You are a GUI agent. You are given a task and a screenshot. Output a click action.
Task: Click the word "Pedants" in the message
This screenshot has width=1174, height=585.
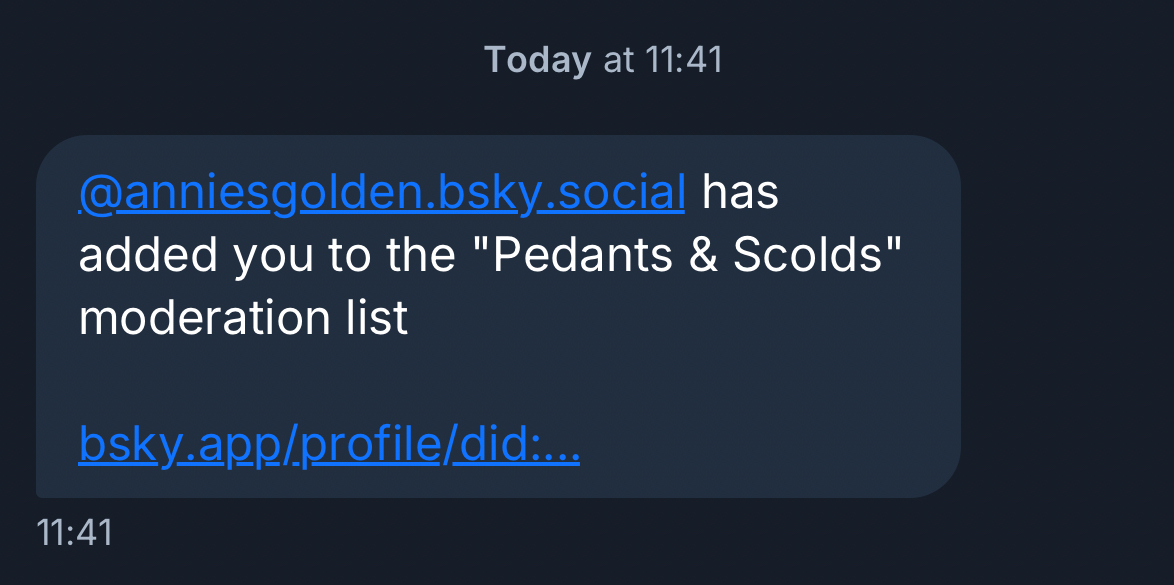[x=588, y=256]
